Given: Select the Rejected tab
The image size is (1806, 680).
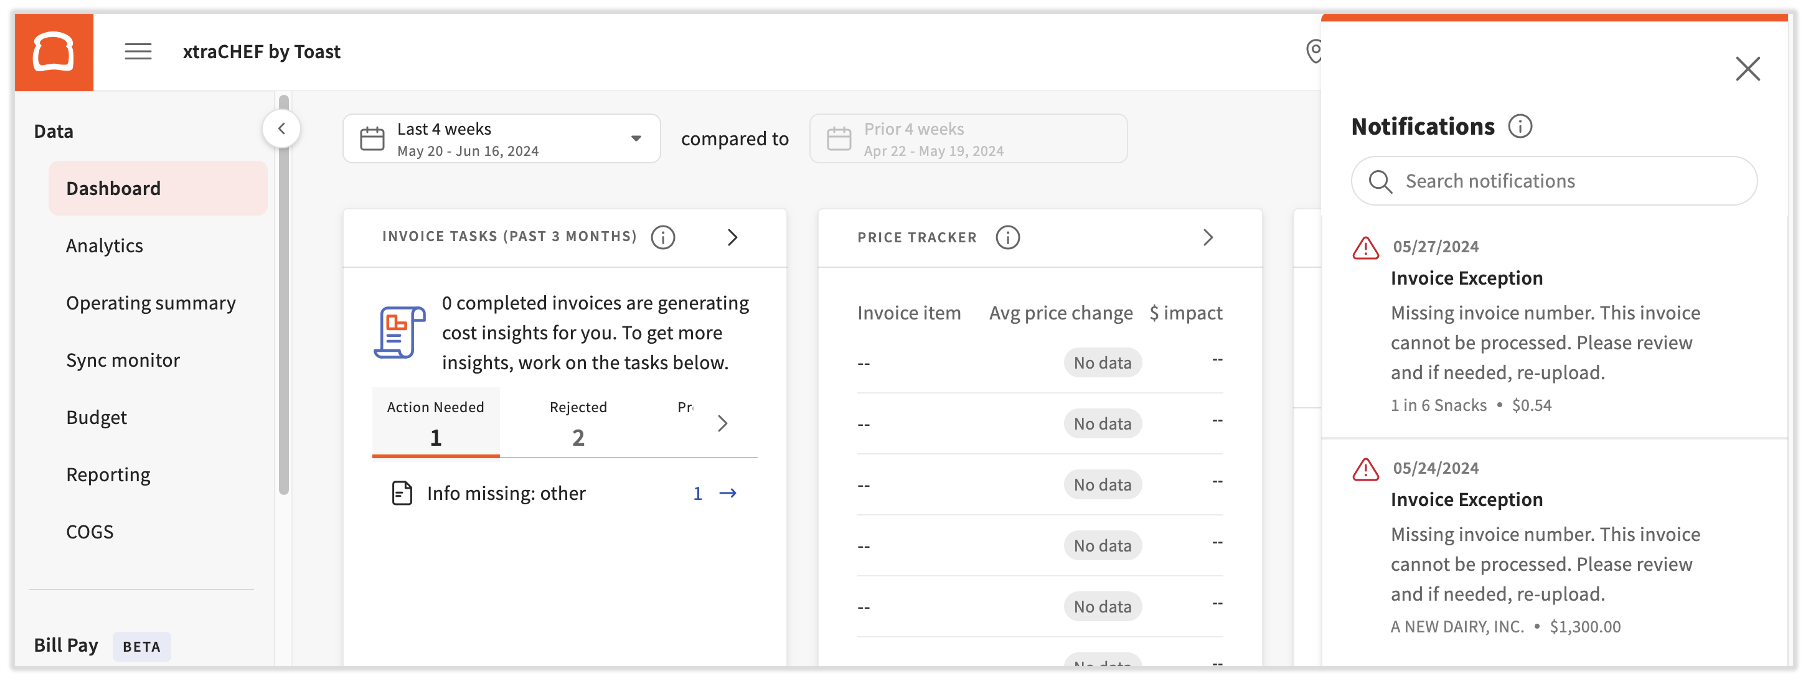Looking at the screenshot, I should [578, 423].
